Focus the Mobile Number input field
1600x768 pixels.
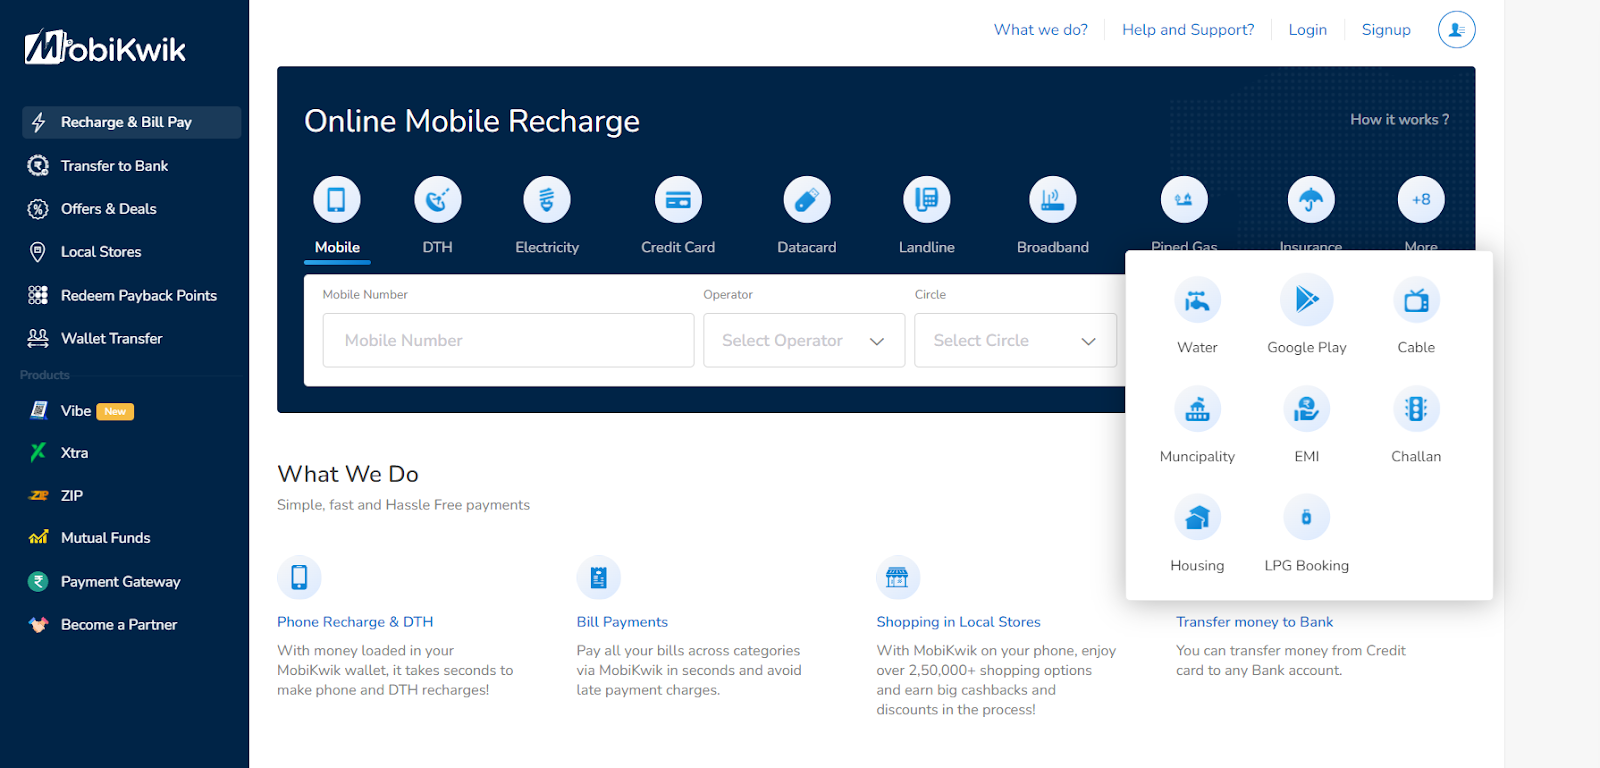click(x=508, y=340)
